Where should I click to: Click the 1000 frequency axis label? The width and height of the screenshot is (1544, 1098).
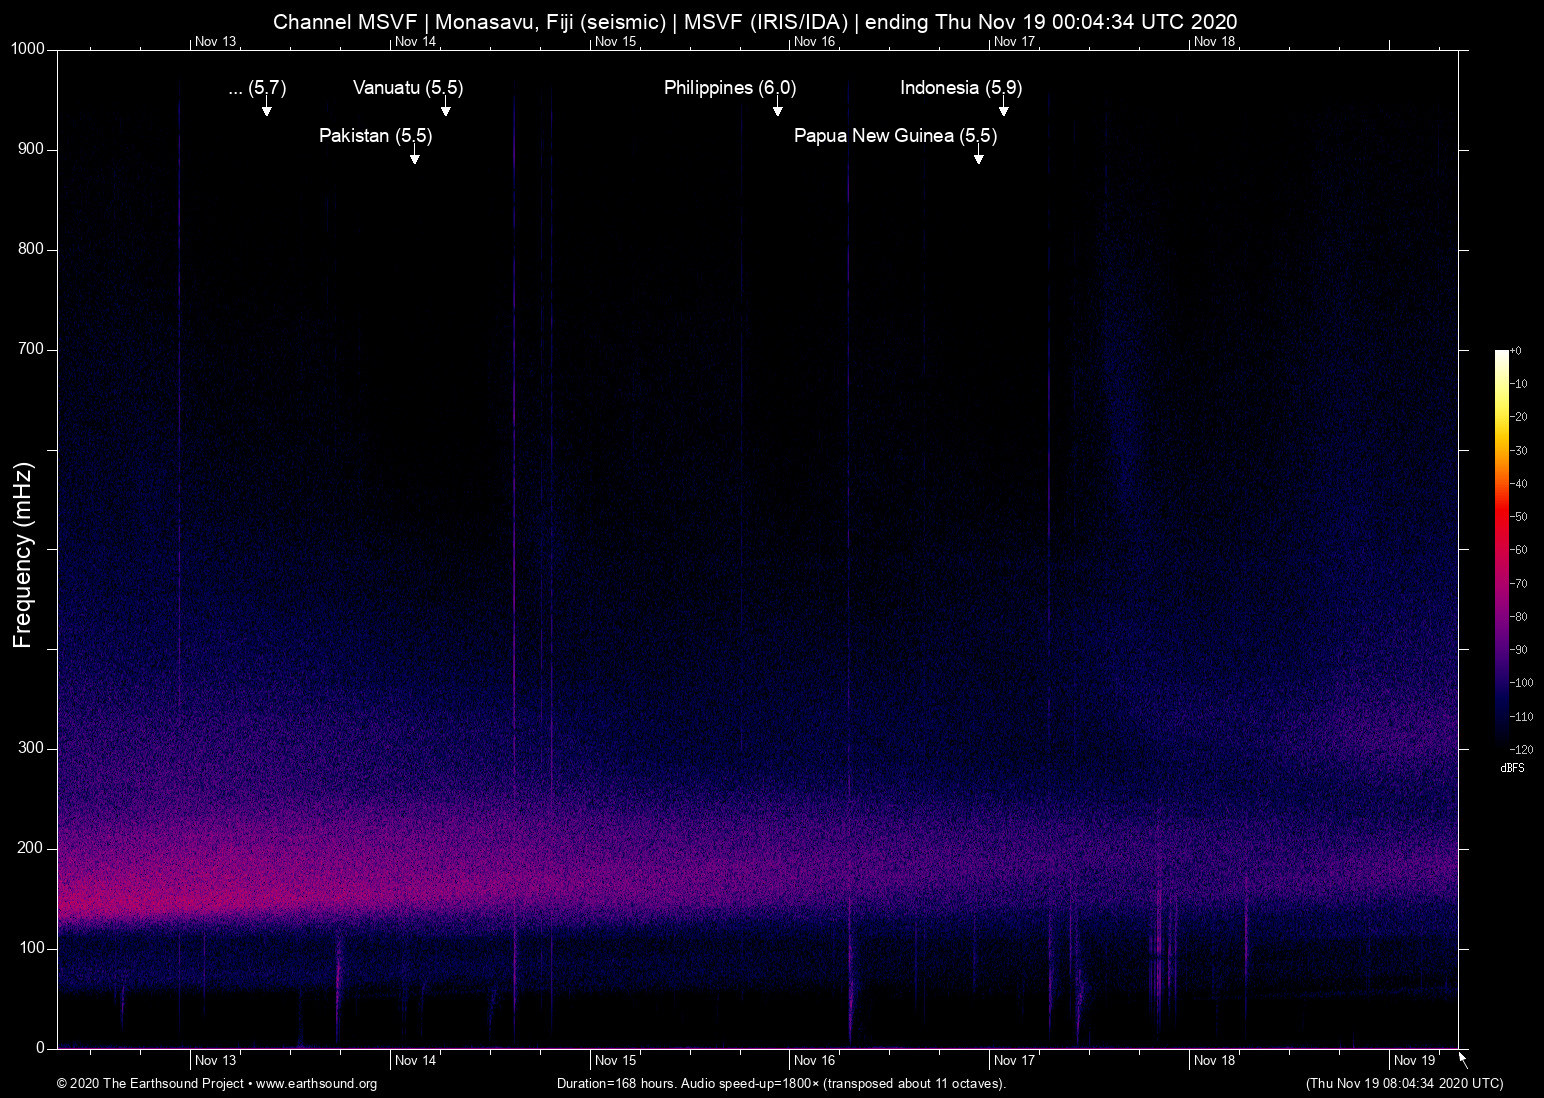coord(28,49)
